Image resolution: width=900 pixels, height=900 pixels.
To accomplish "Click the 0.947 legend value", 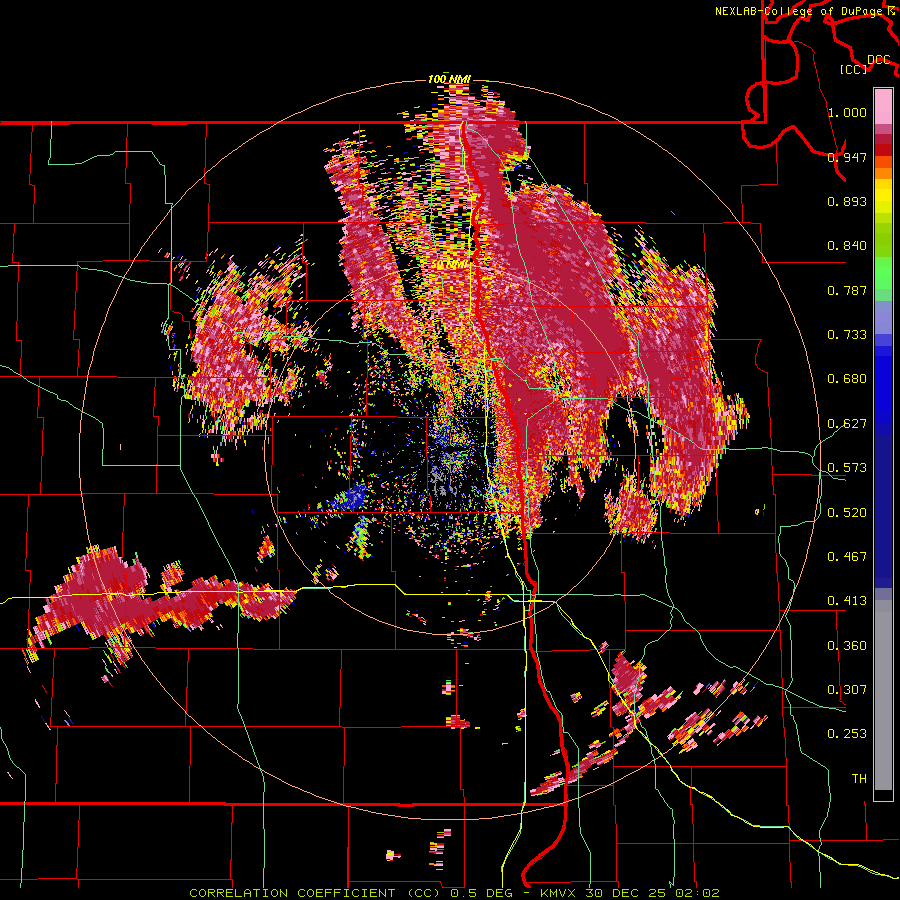I will point(847,157).
